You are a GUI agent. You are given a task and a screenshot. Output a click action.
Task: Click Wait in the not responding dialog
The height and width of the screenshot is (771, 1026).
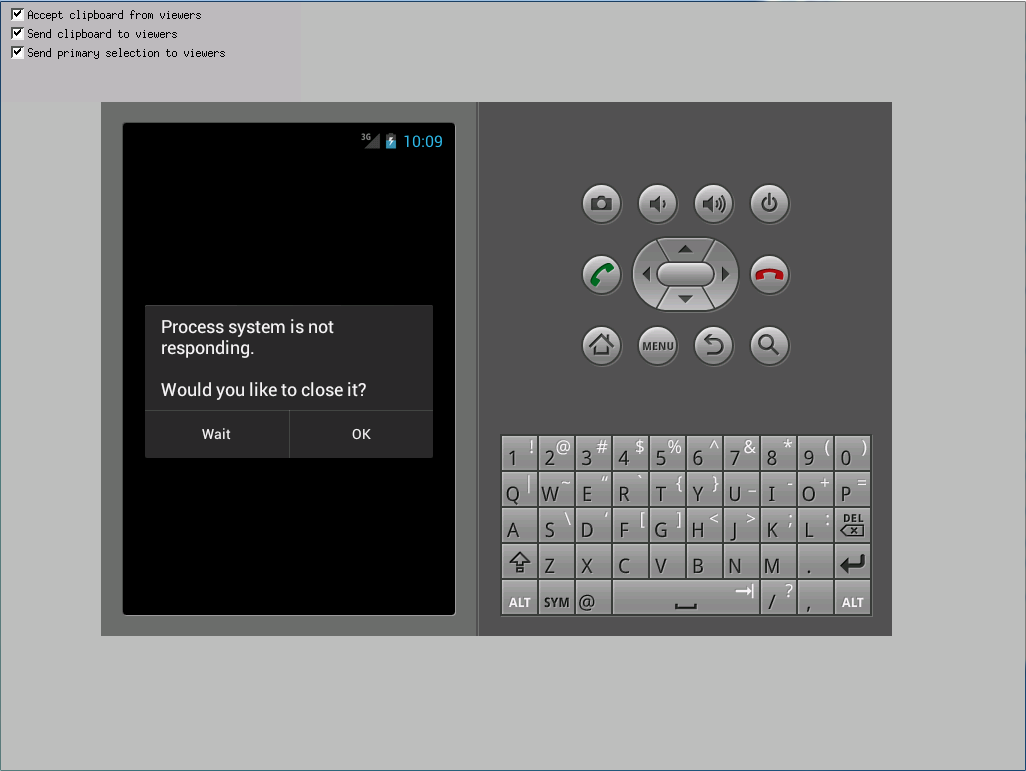click(216, 434)
